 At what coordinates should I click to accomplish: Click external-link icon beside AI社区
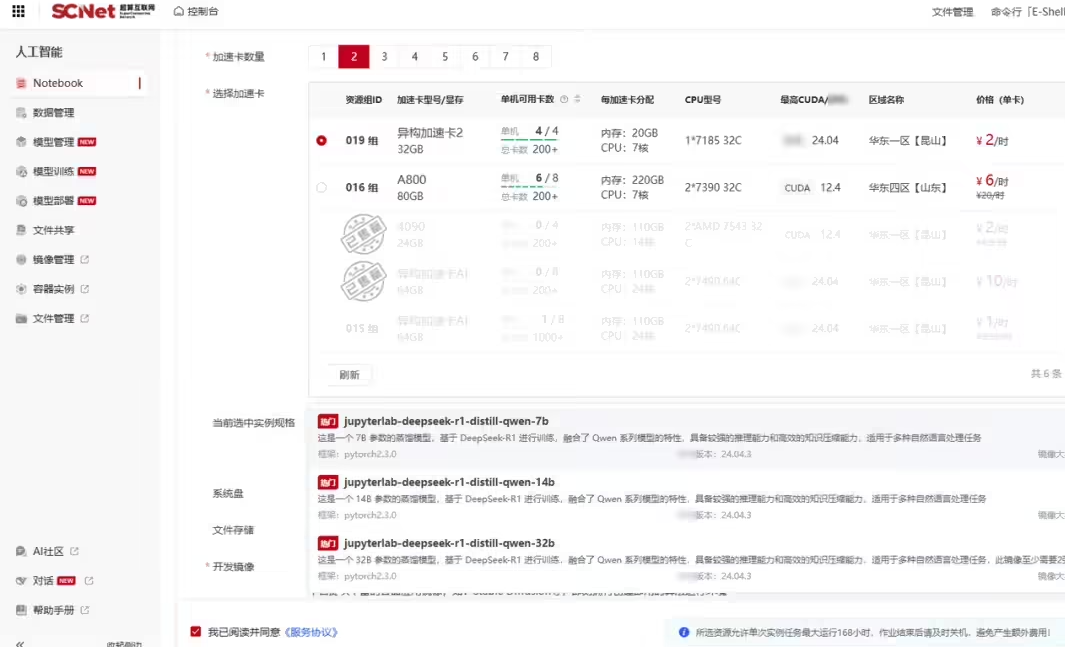pyautogui.click(x=75, y=551)
